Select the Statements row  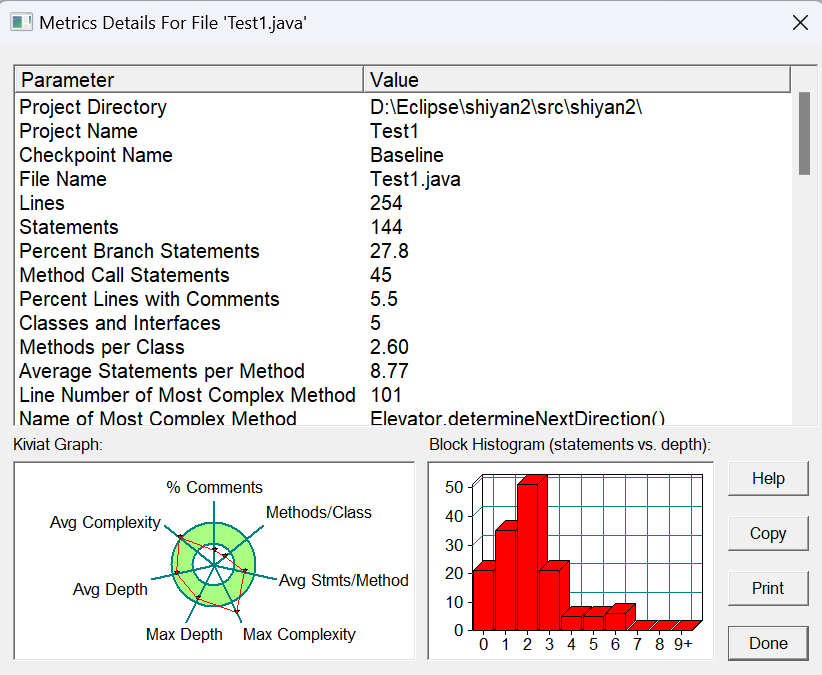403,227
